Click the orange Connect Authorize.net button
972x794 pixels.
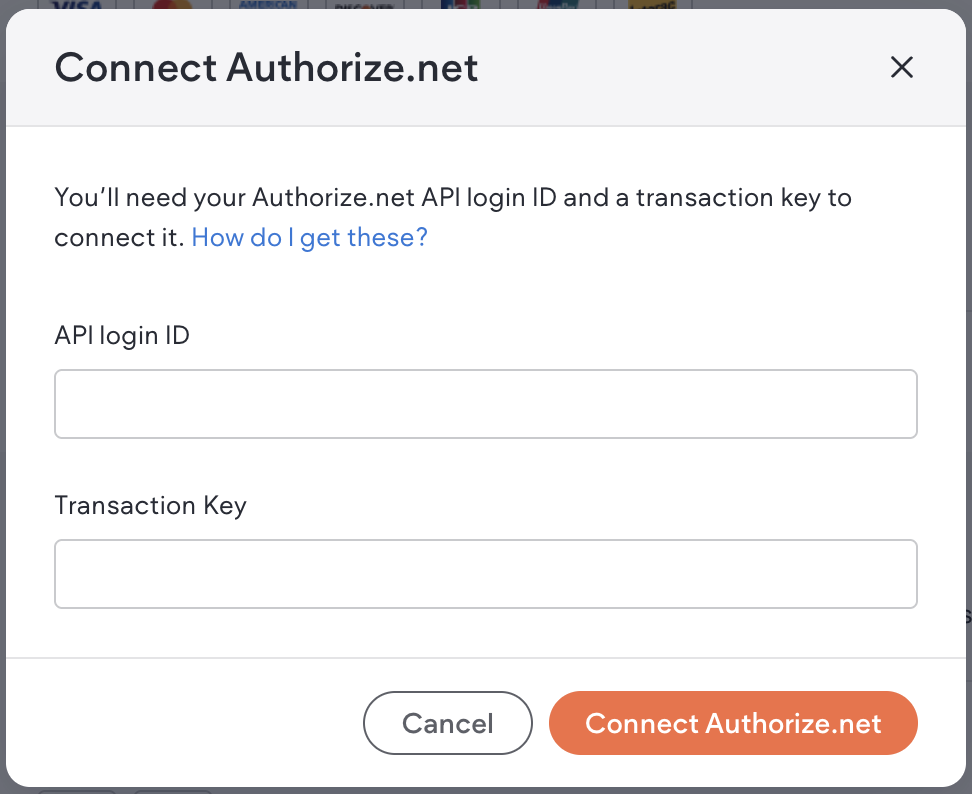coord(733,723)
